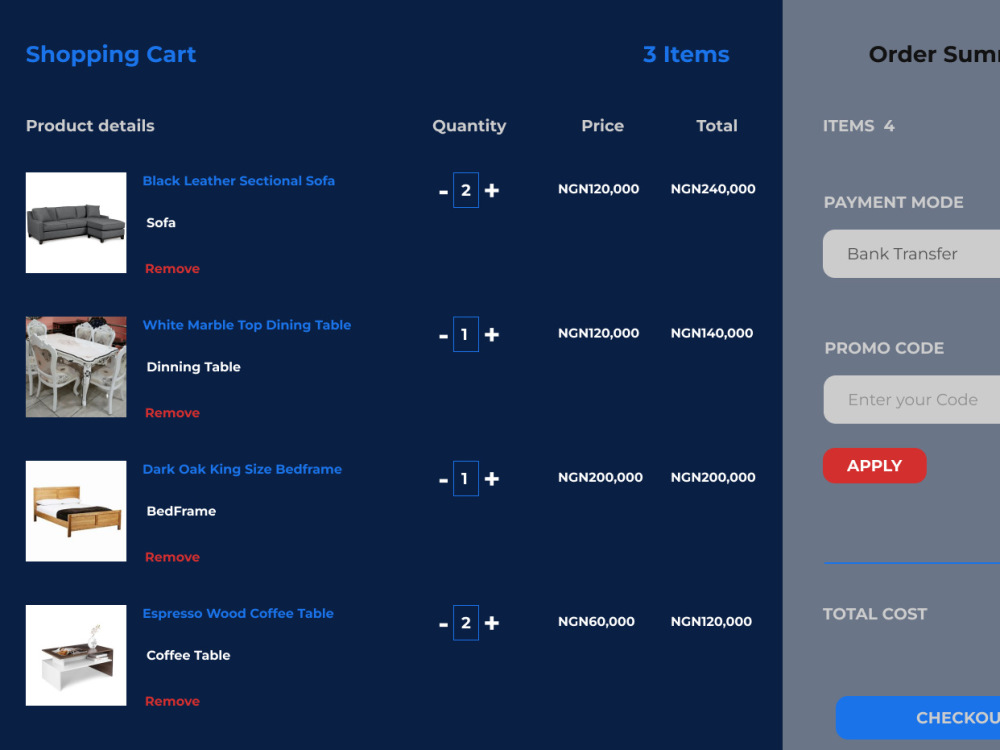Screen dimensions: 1000x750
Task: Click the Product details column header
Action: (90, 126)
